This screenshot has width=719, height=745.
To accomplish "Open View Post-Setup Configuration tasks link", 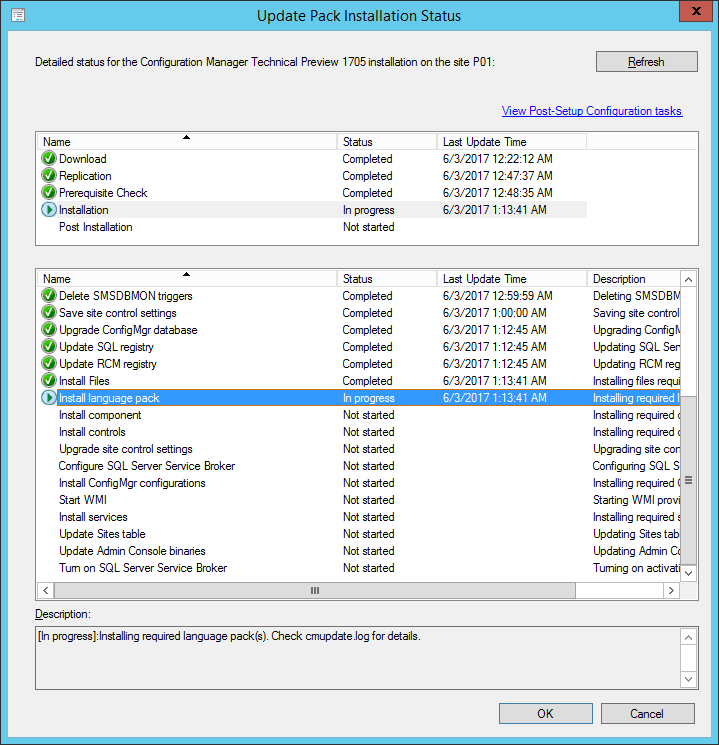I will tap(592, 111).
